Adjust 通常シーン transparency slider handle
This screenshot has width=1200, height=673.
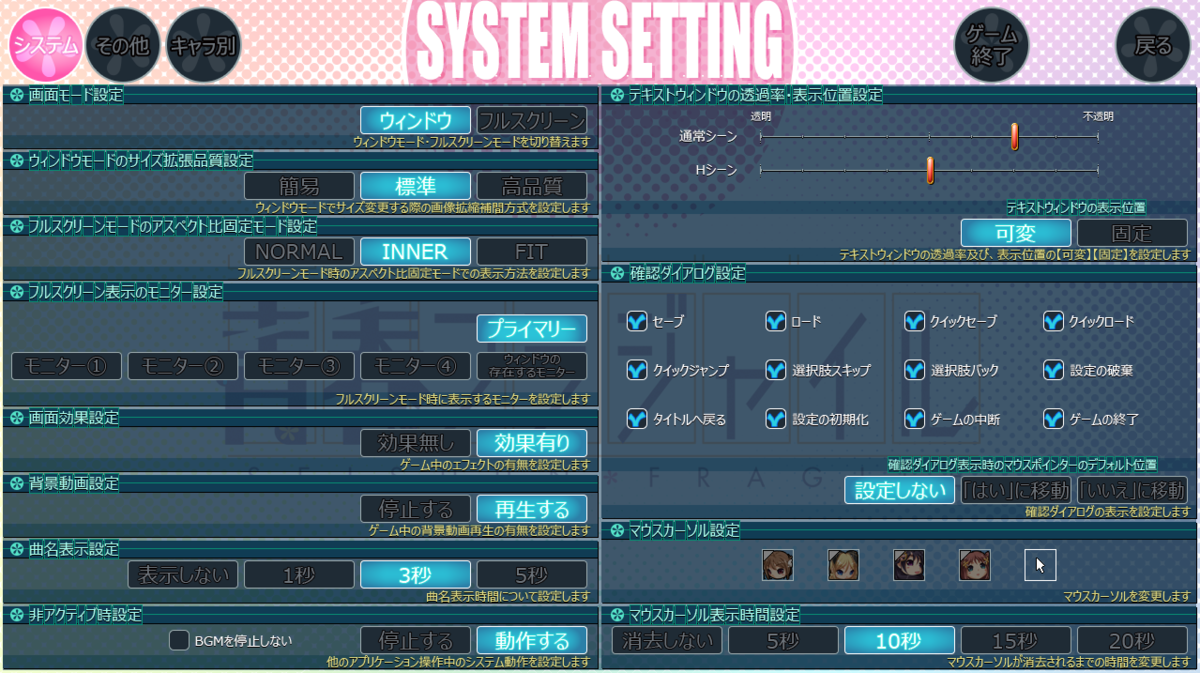click(1014, 137)
